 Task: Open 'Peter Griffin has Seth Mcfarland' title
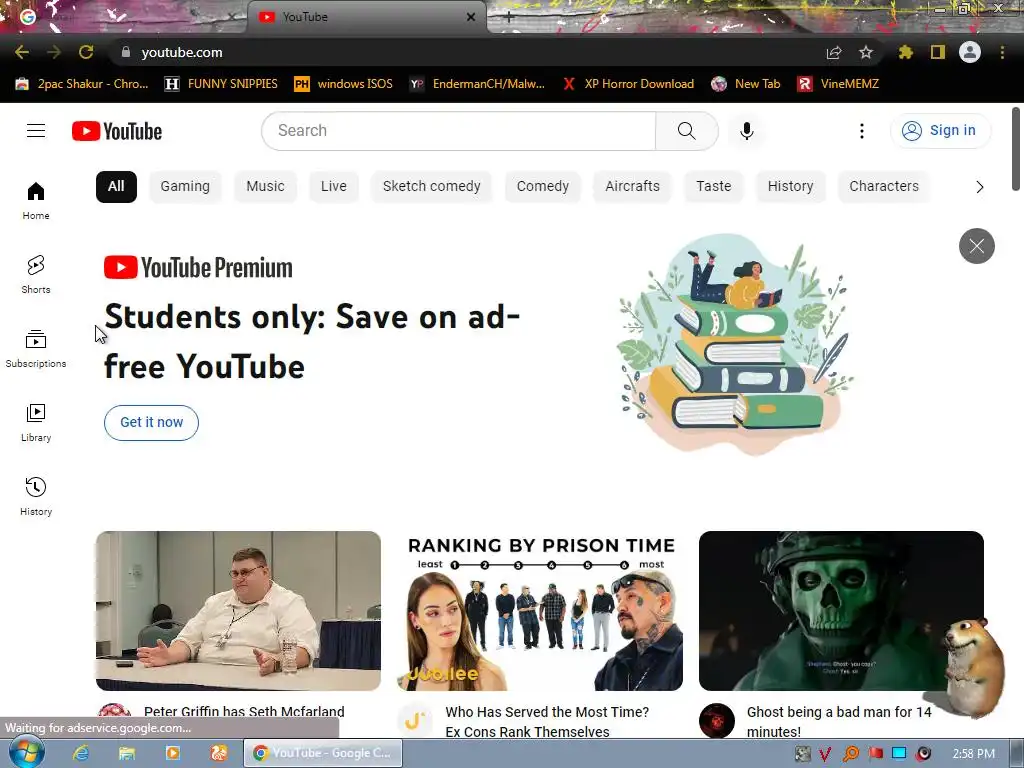[x=244, y=712]
